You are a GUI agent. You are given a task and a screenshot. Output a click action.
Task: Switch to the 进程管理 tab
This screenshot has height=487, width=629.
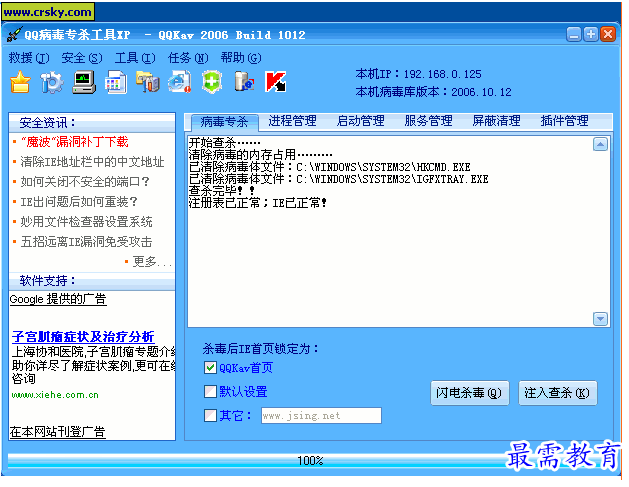pyautogui.click(x=292, y=121)
